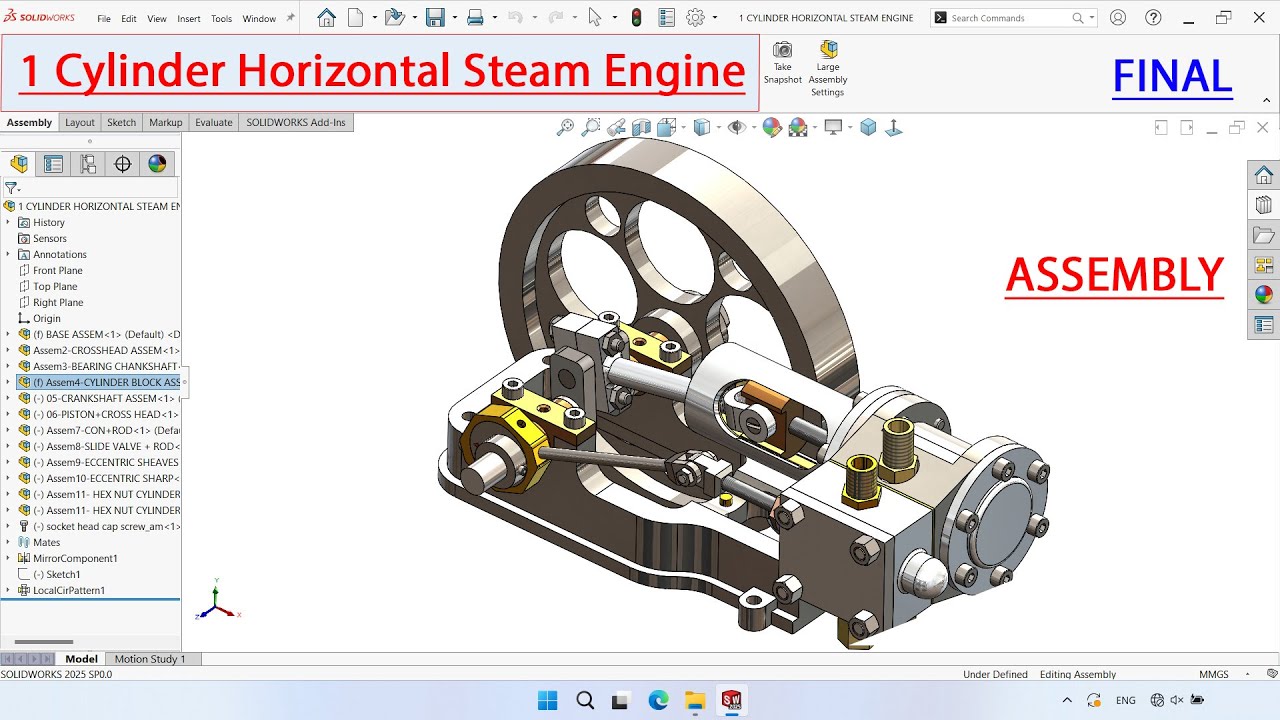Open the ConfigurationManager tab icon

click(x=89, y=164)
